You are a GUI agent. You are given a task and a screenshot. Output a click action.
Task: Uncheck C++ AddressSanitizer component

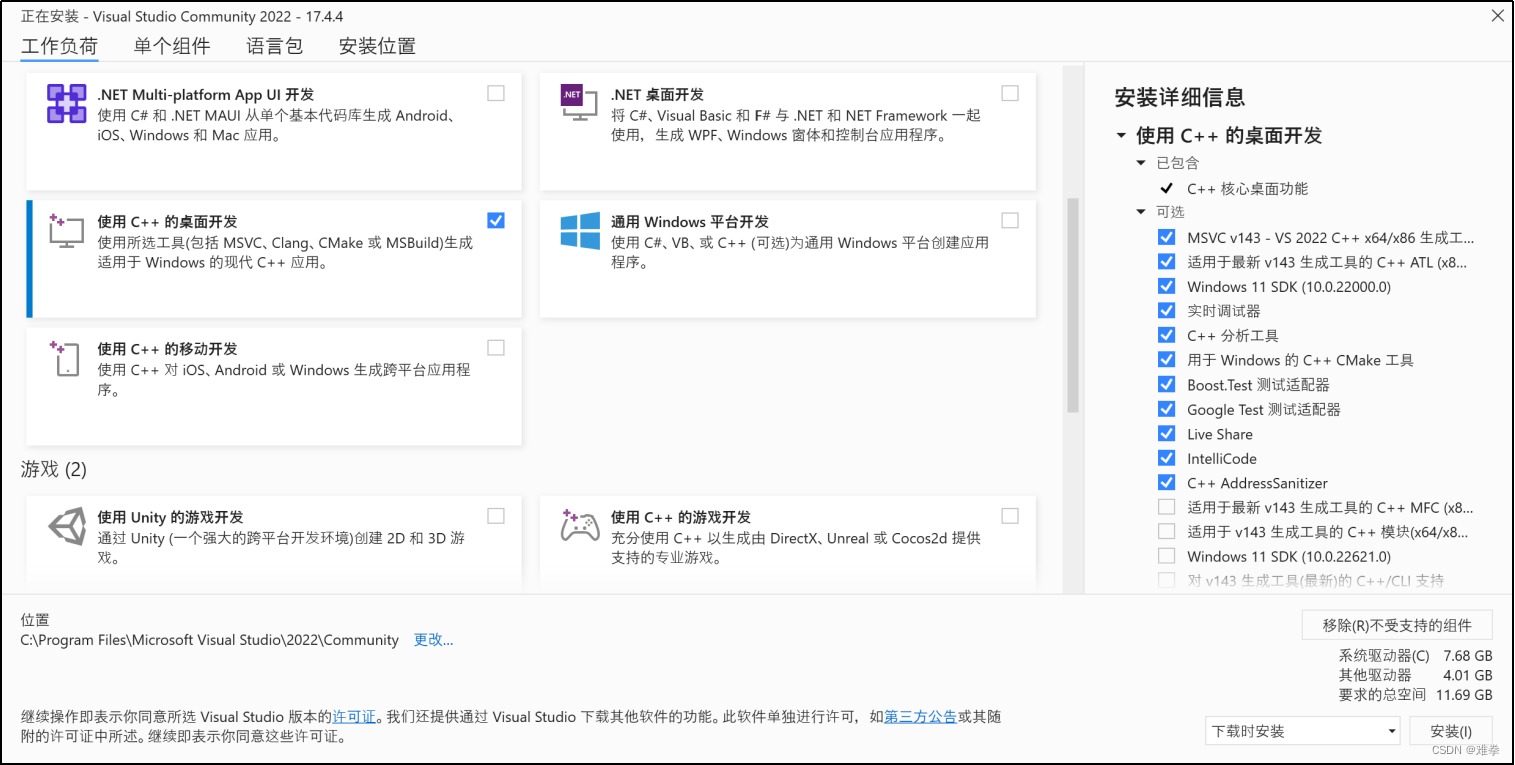pyautogui.click(x=1166, y=482)
